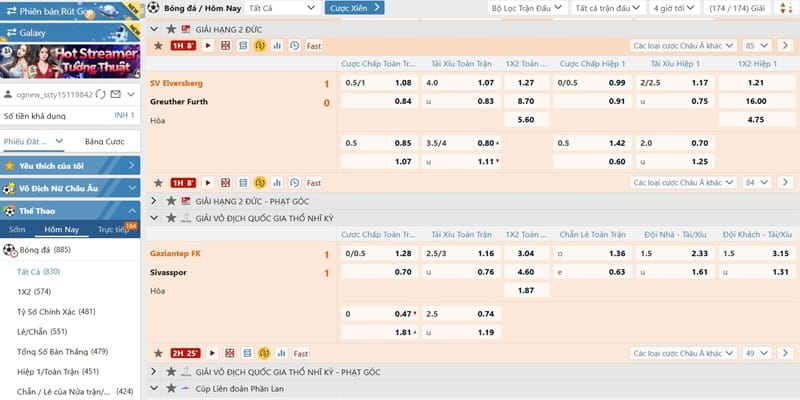Toggle favorite star for GIẢI VÔ ĐỊCH QUỐC GIA THỔ NHĨ KỲ

click(171, 218)
